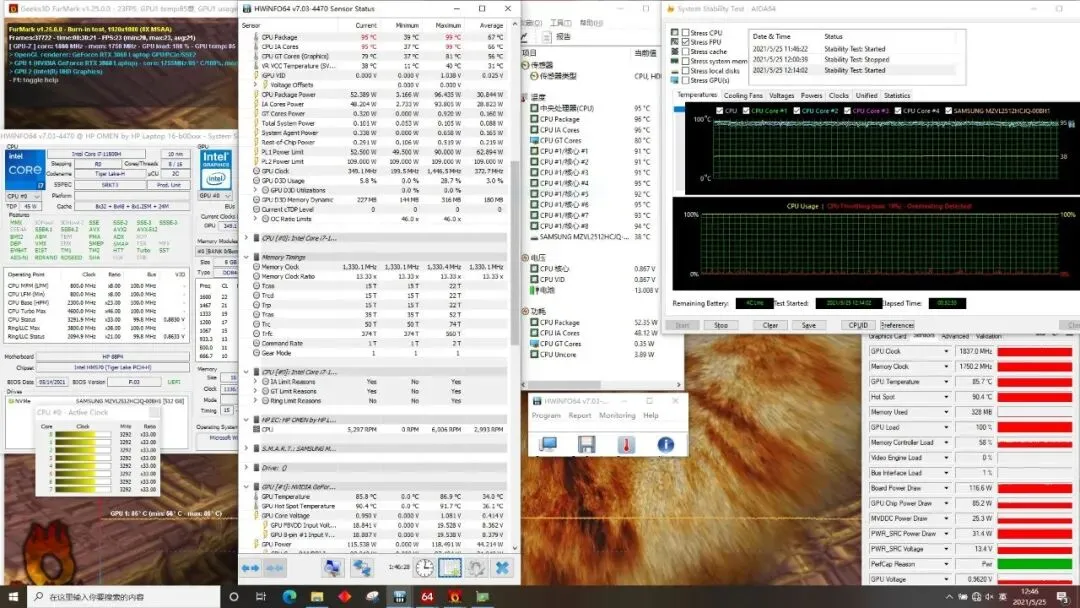
Task: Click the Preferences button in AIDA64
Action: 897,325
